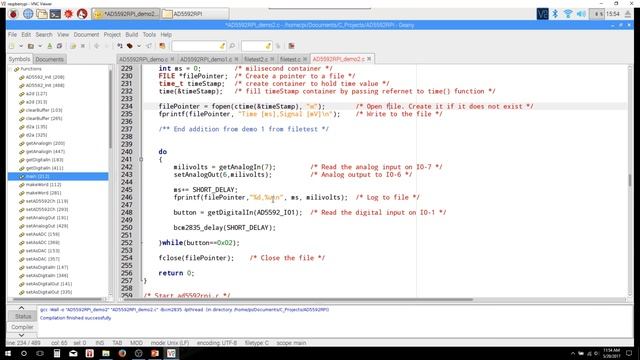Launch the terminal from Pi panel
Image resolution: width=640 pixels, height=360 pixels.
(55, 14)
